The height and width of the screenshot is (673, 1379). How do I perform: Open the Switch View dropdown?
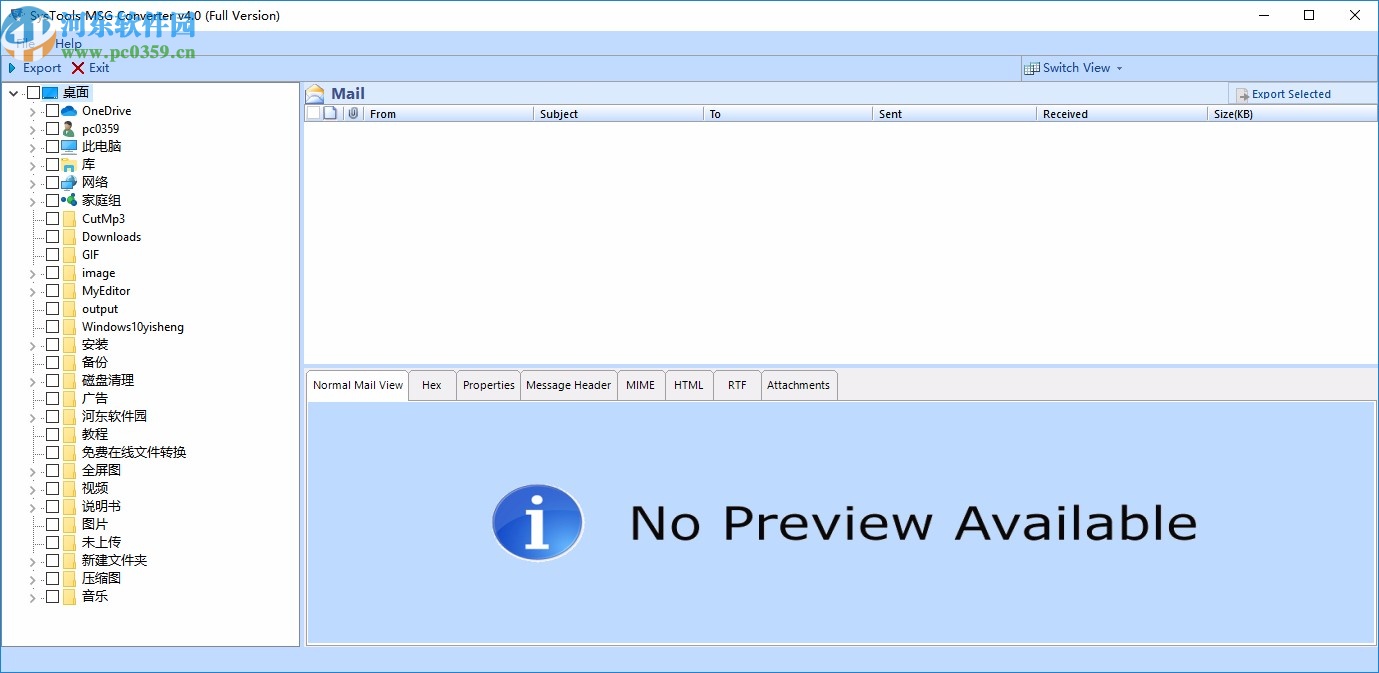pos(1121,67)
